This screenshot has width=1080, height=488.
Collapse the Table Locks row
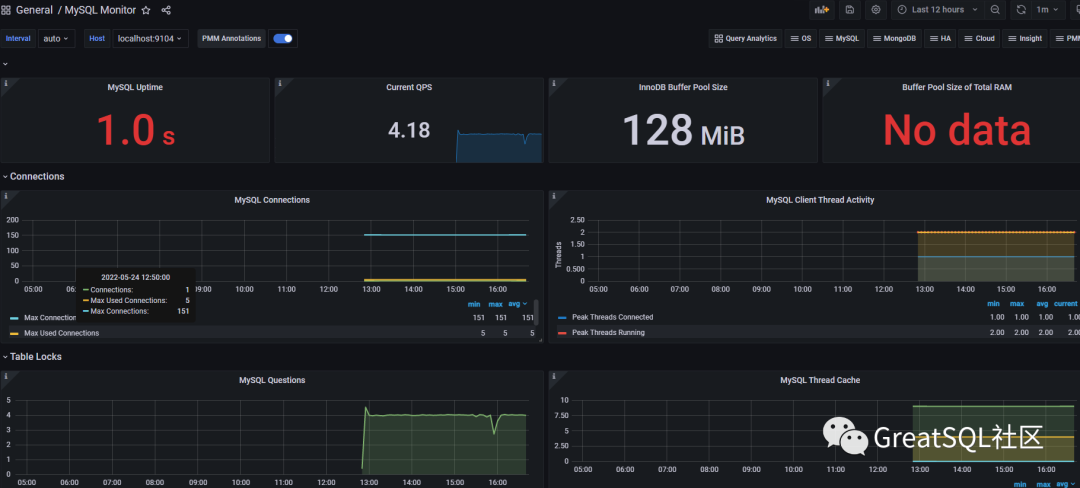coord(32,357)
